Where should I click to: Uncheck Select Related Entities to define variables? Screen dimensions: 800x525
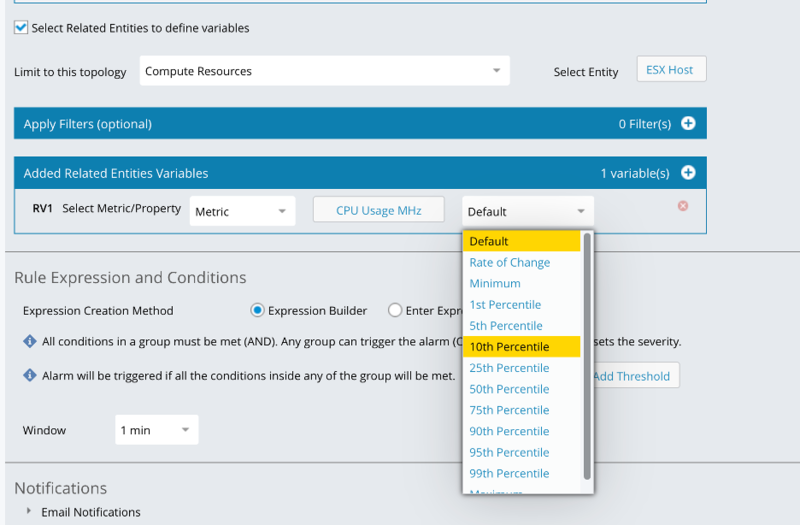pyautogui.click(x=21, y=28)
